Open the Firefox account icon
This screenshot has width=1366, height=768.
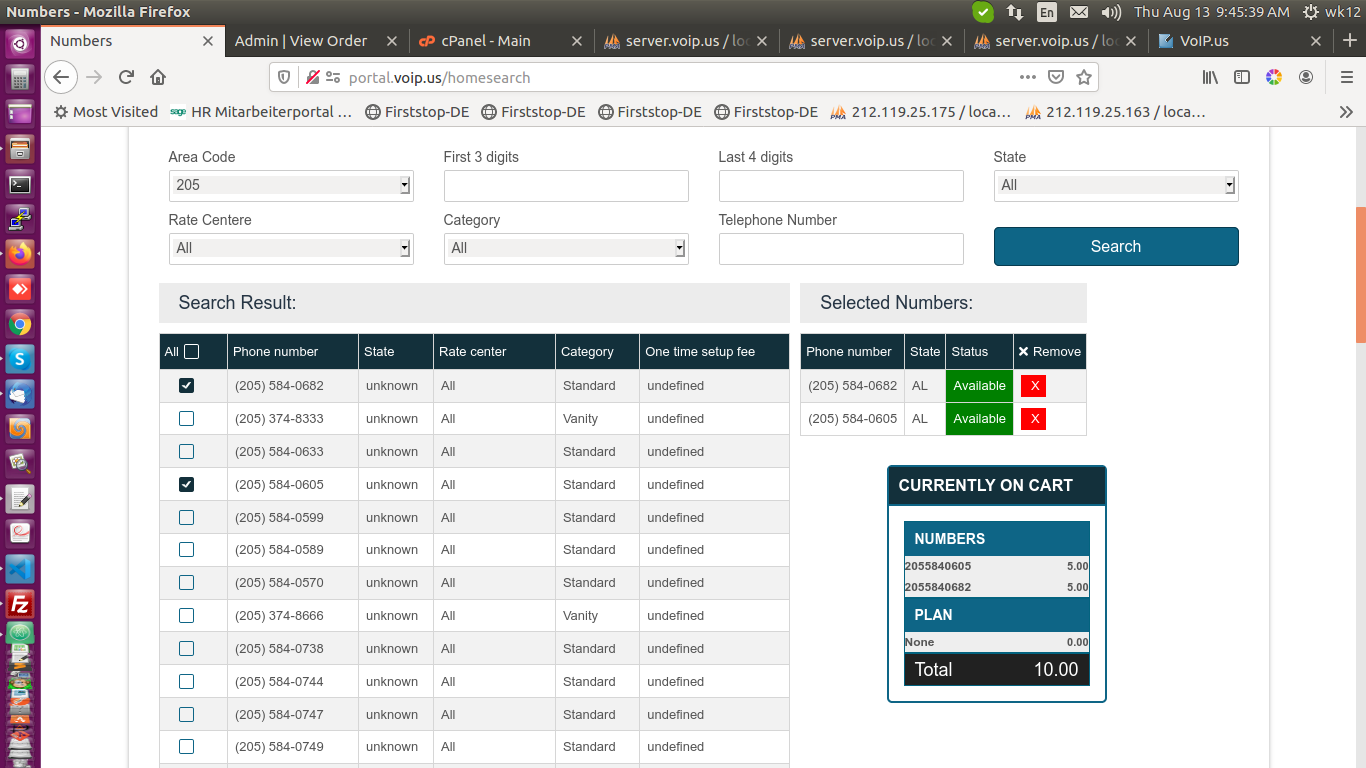tap(1306, 77)
